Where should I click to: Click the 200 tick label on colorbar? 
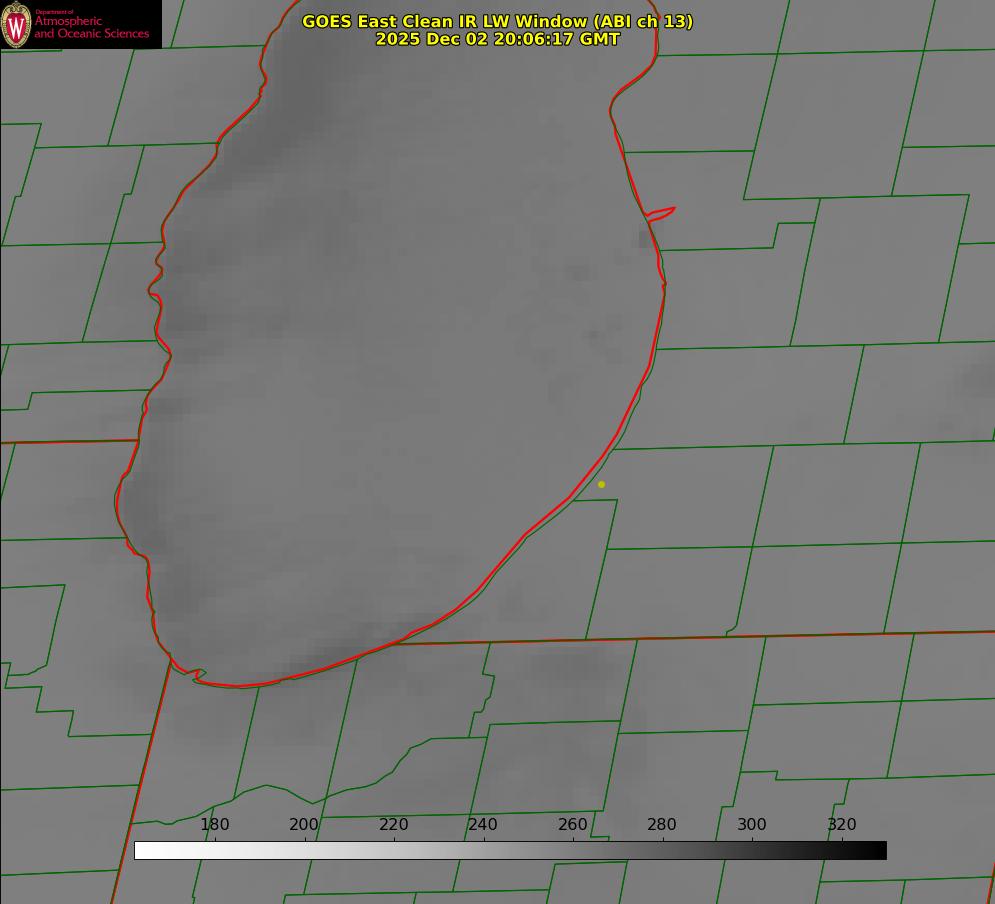click(304, 824)
